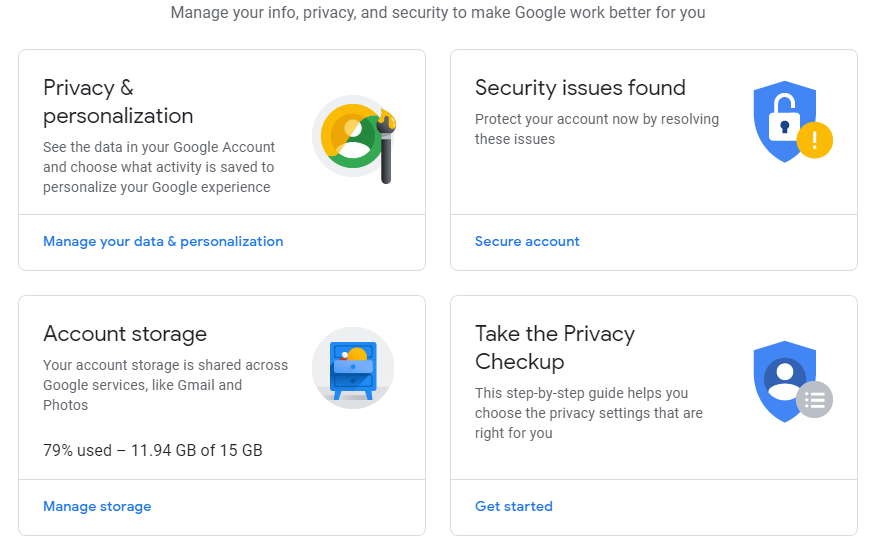Click the 'shared across Google services' description
The width and height of the screenshot is (879, 544).
point(165,385)
